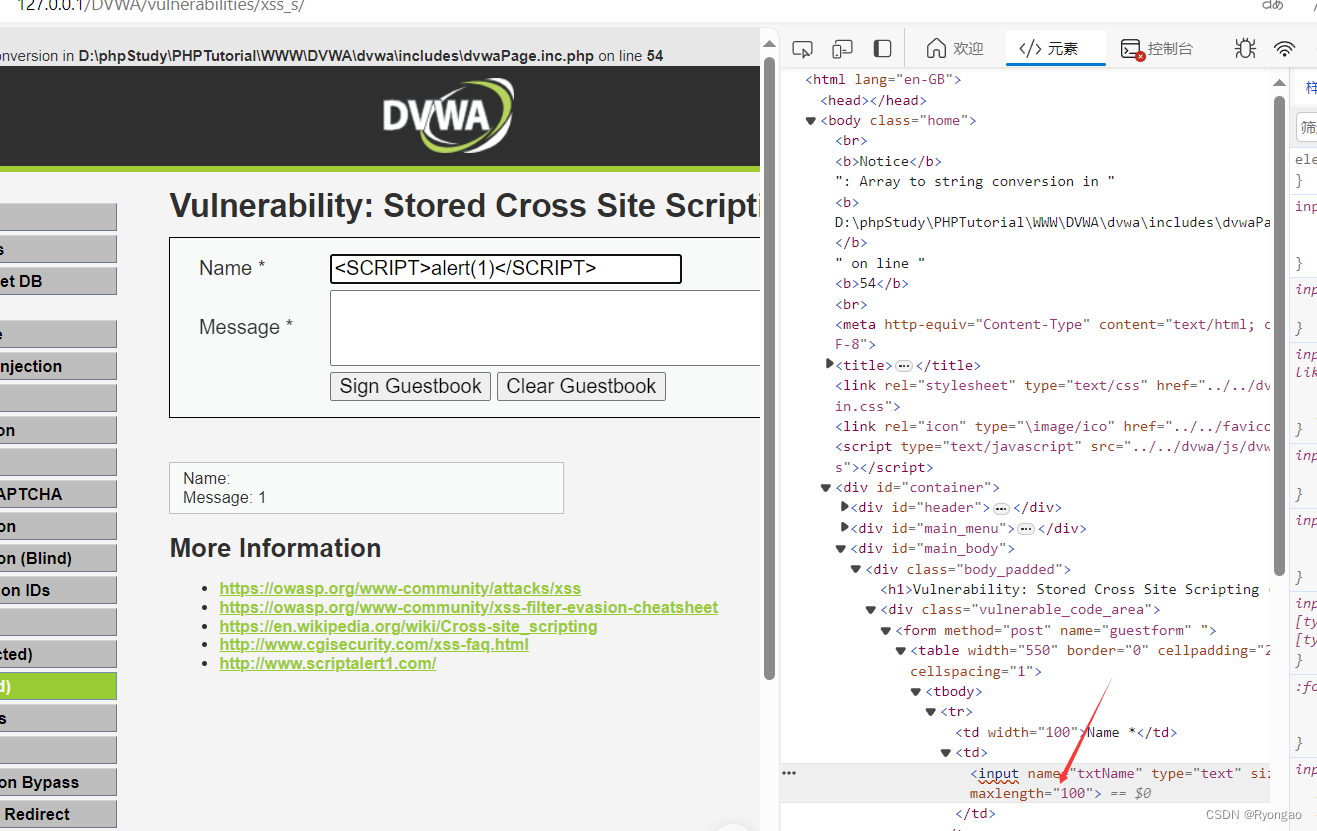1317x831 pixels.
Task: Collapse the table width="550" node
Action: coord(901,651)
